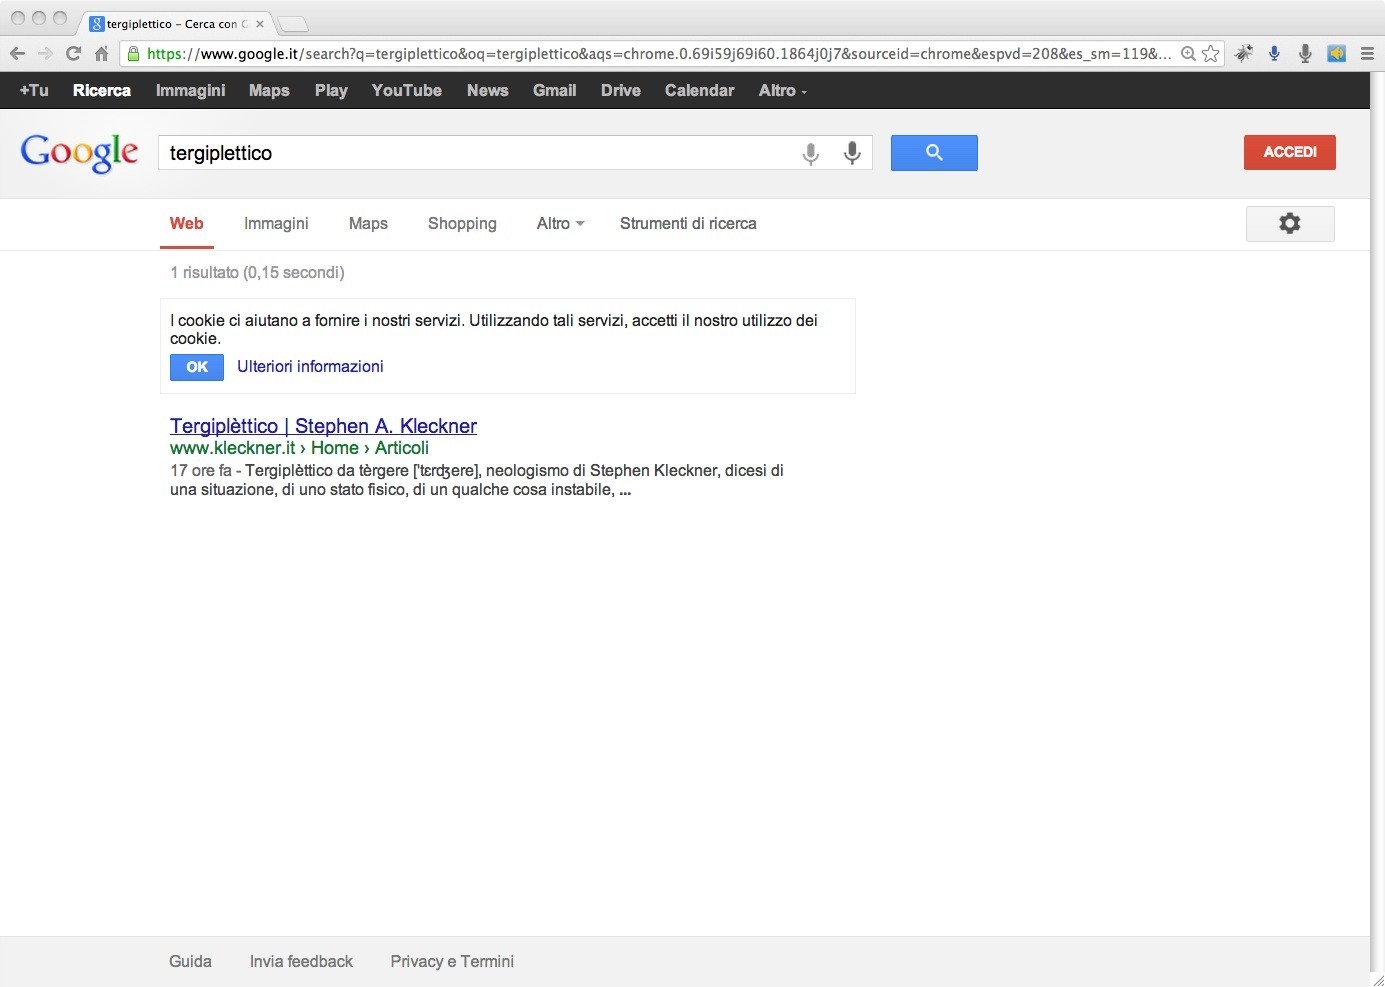Click the green HTTPS padlock icon
Viewport: 1385px width, 987px height.
[x=134, y=54]
